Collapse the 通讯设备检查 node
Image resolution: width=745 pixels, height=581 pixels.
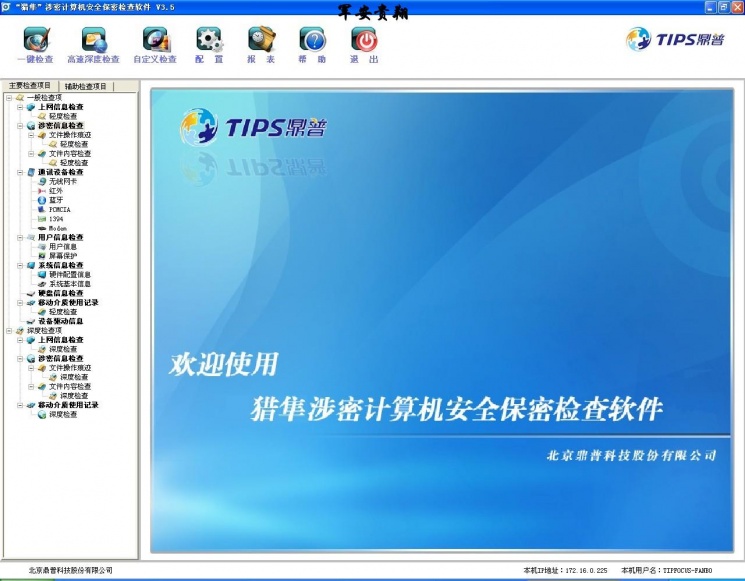point(20,172)
